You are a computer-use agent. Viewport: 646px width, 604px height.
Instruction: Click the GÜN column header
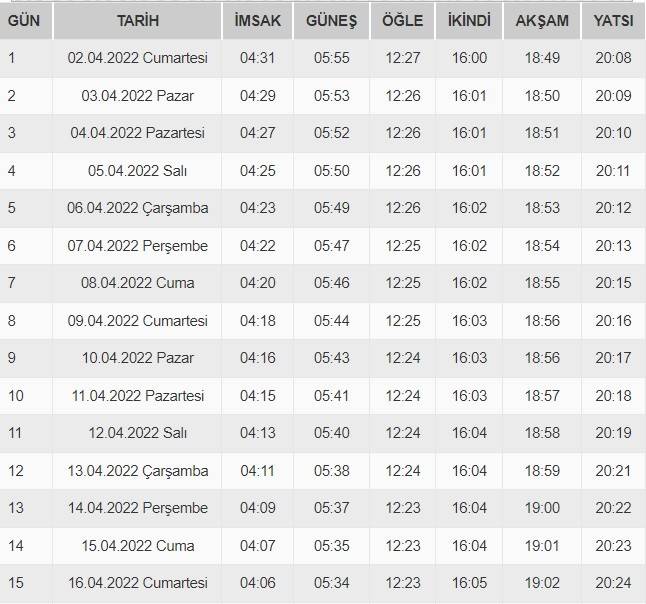point(24,20)
